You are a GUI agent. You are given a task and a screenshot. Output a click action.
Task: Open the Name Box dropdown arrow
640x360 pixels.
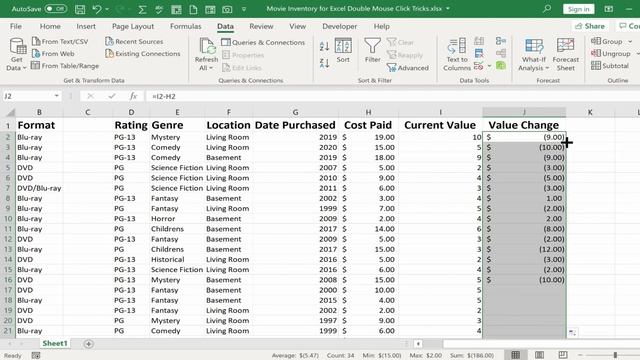tap(56, 96)
